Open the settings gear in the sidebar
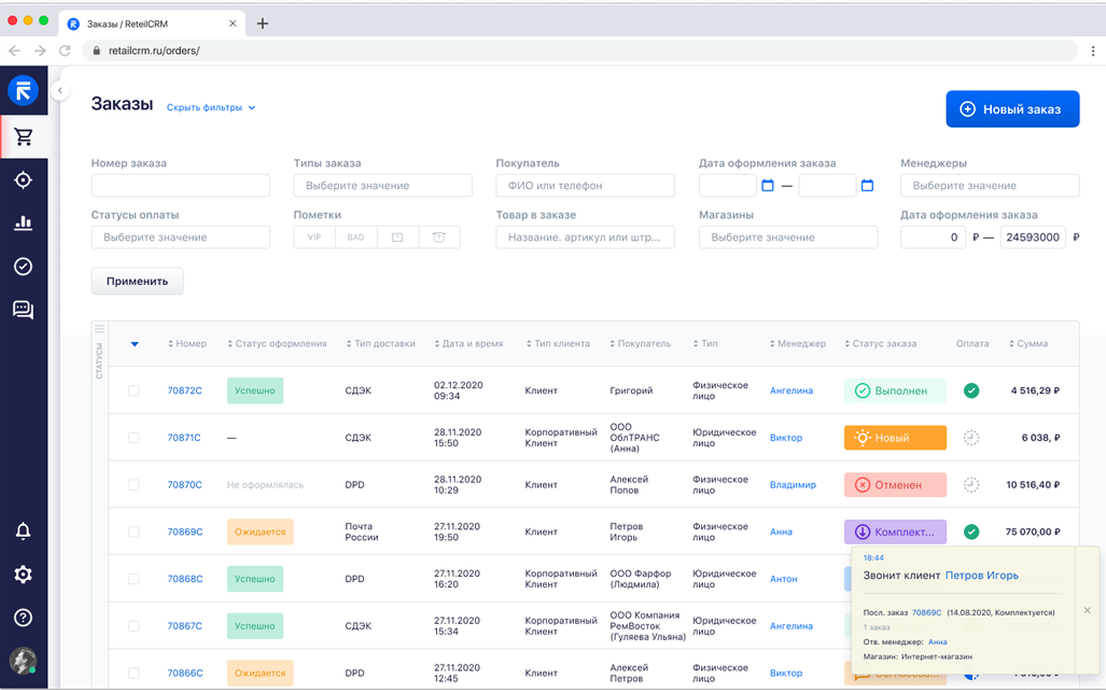Image resolution: width=1106 pixels, height=690 pixels. click(23, 574)
